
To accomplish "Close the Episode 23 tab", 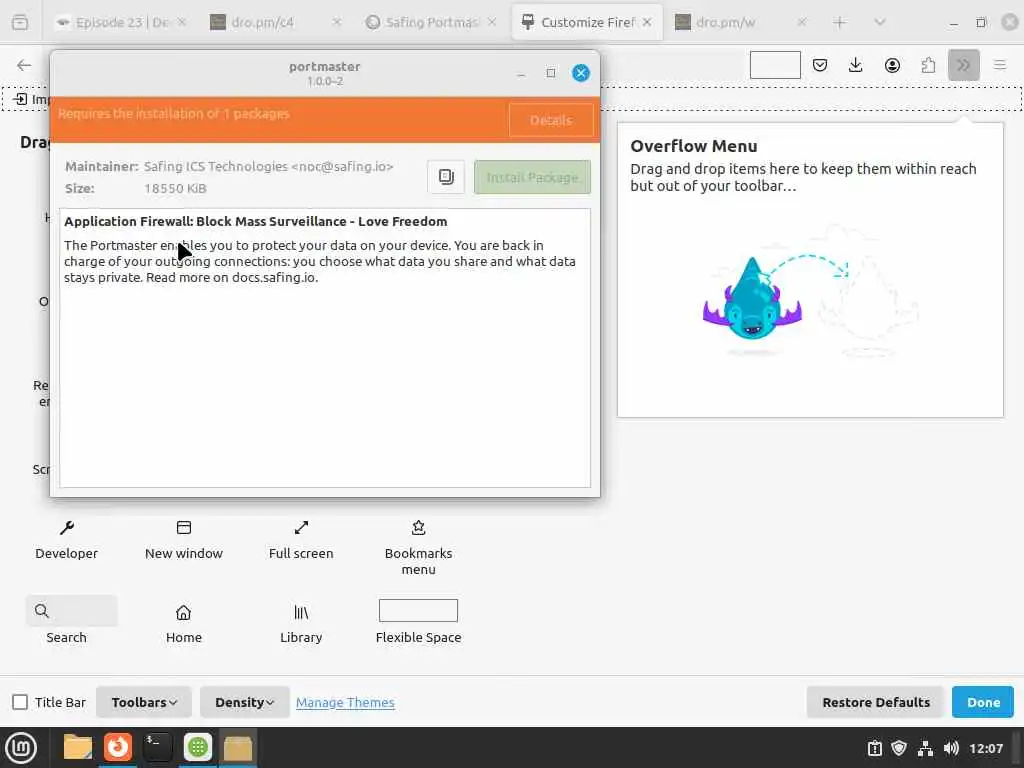I will pyautogui.click(x=182, y=22).
